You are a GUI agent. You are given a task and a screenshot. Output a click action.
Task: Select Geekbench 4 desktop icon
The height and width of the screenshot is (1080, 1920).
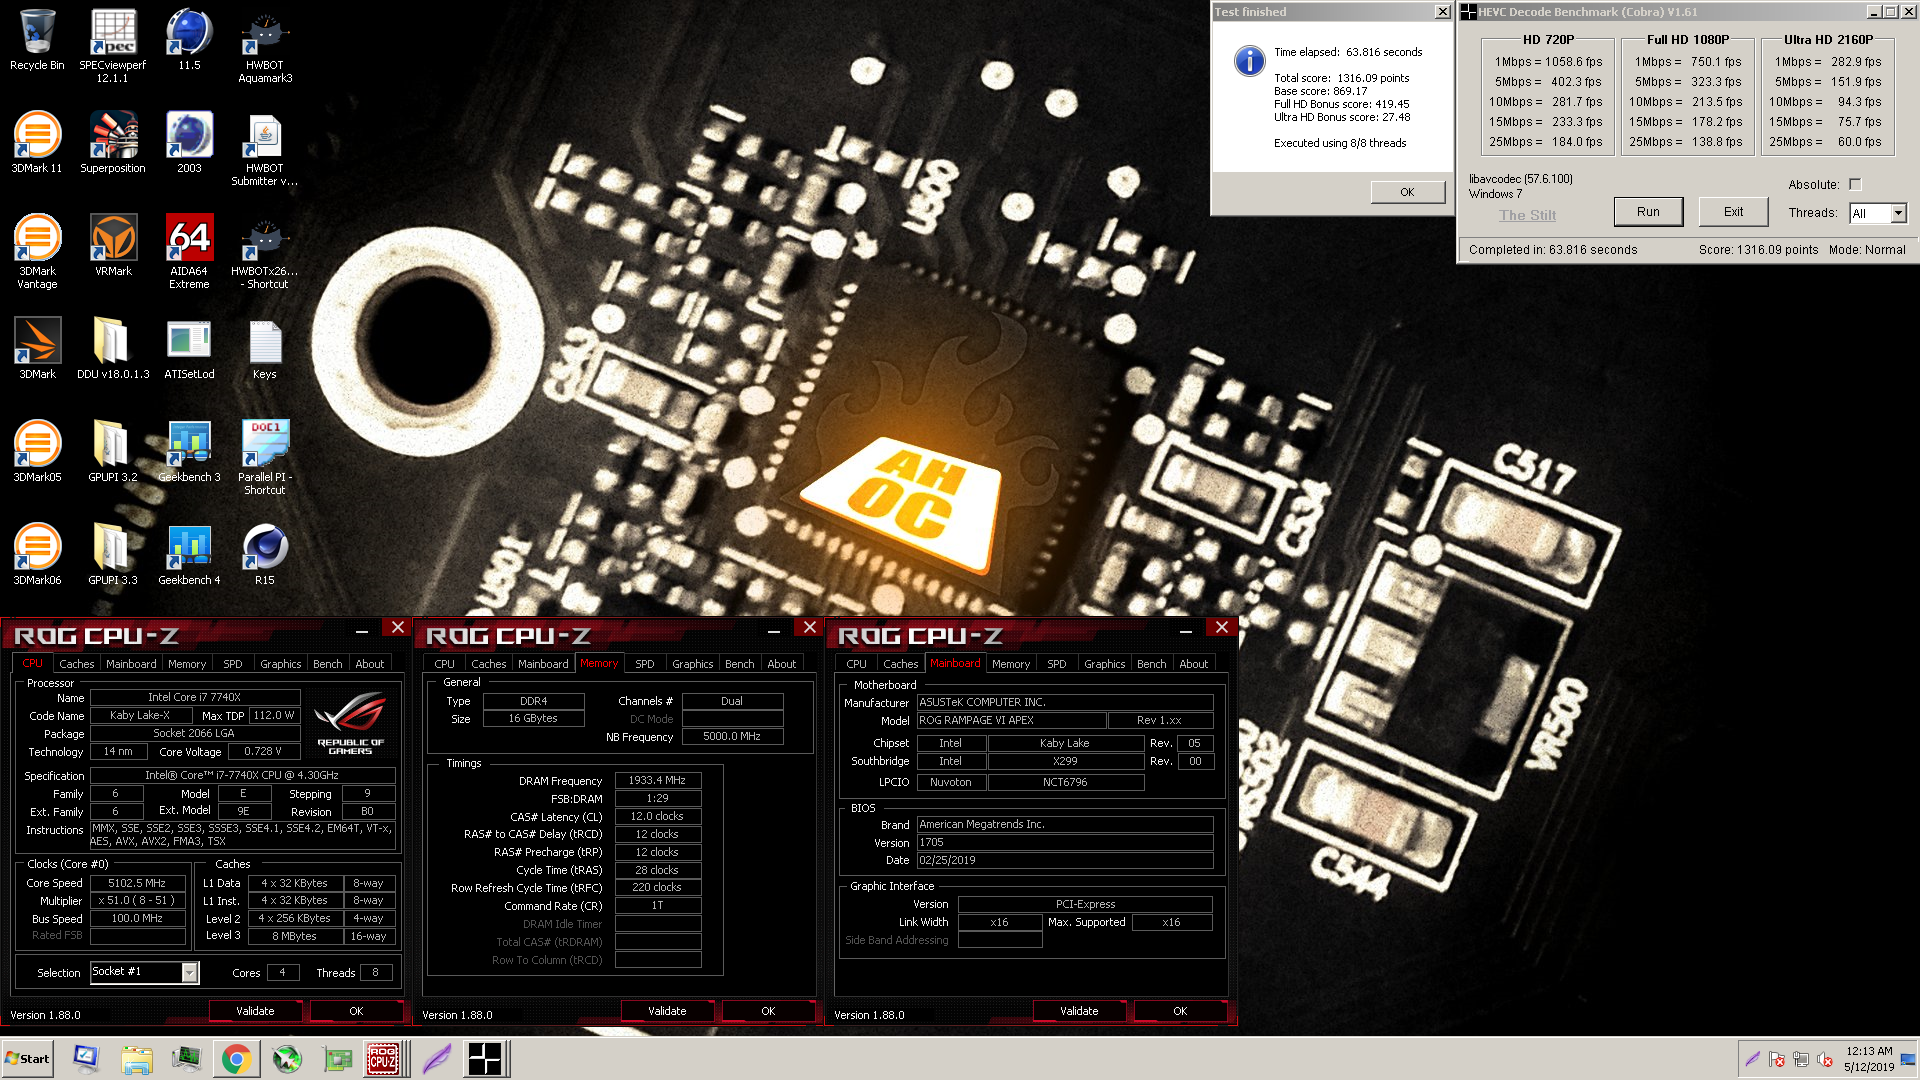(x=189, y=554)
